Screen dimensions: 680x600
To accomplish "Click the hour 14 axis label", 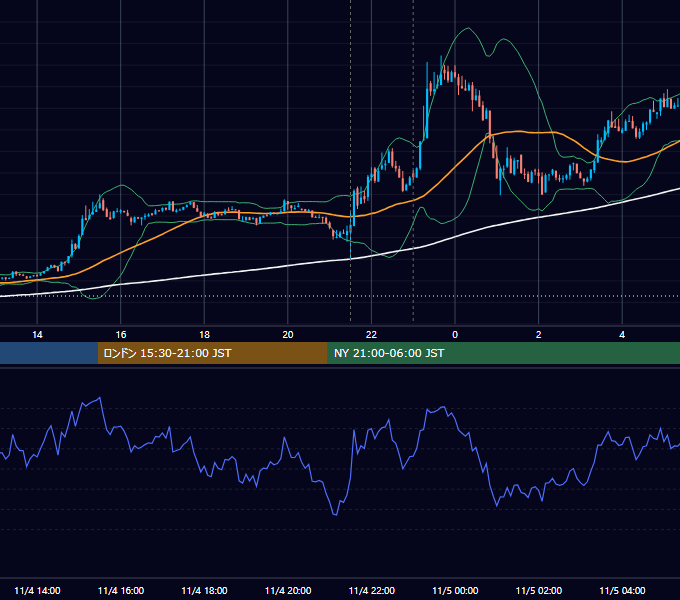I will [x=37, y=335].
